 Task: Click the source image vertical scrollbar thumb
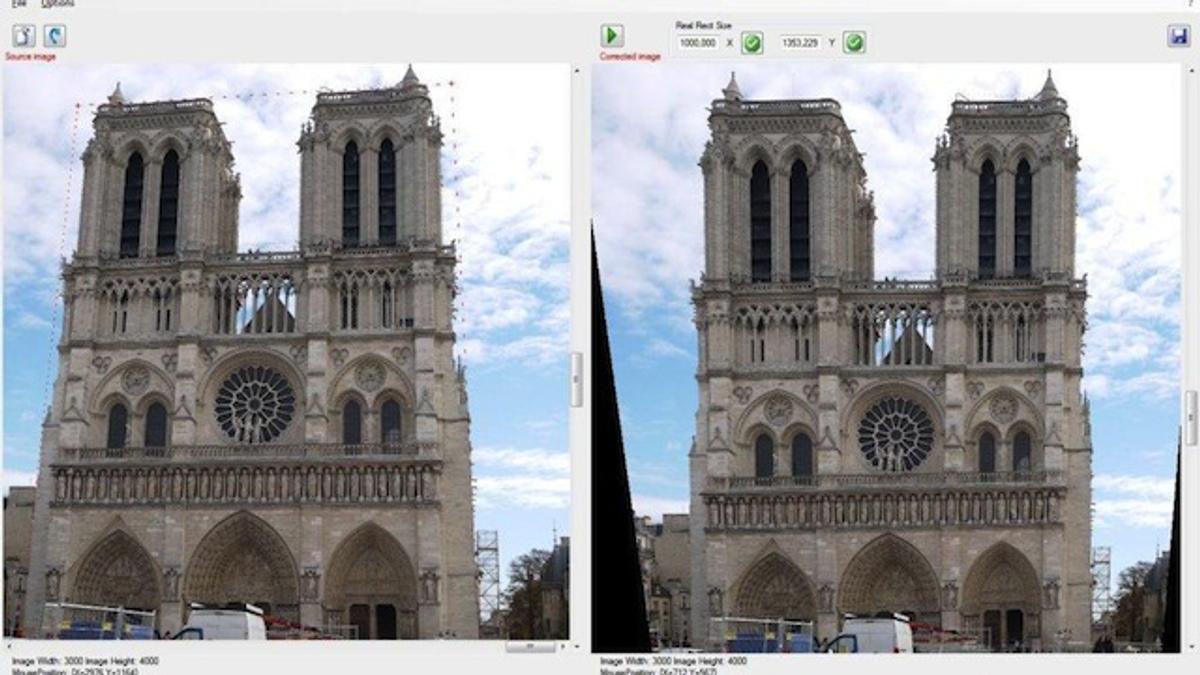tap(576, 379)
